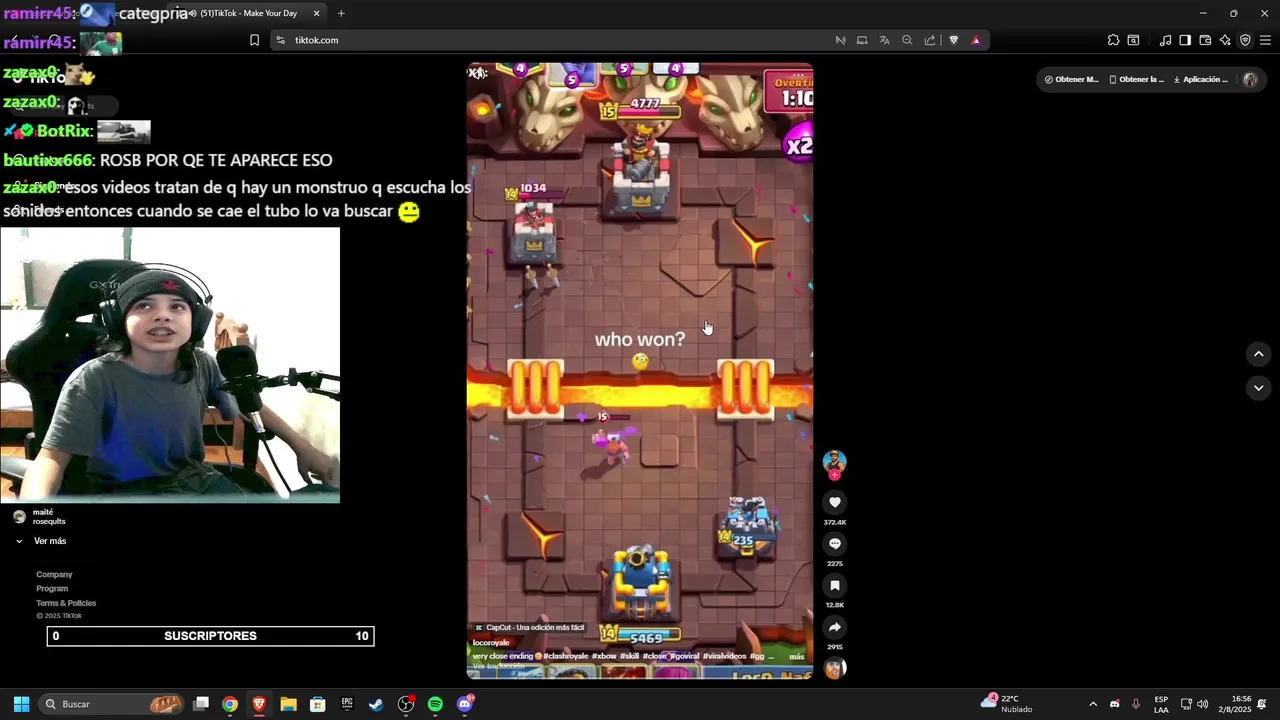
Task: Toggle the browser sidebar panel icon
Action: point(1185,40)
